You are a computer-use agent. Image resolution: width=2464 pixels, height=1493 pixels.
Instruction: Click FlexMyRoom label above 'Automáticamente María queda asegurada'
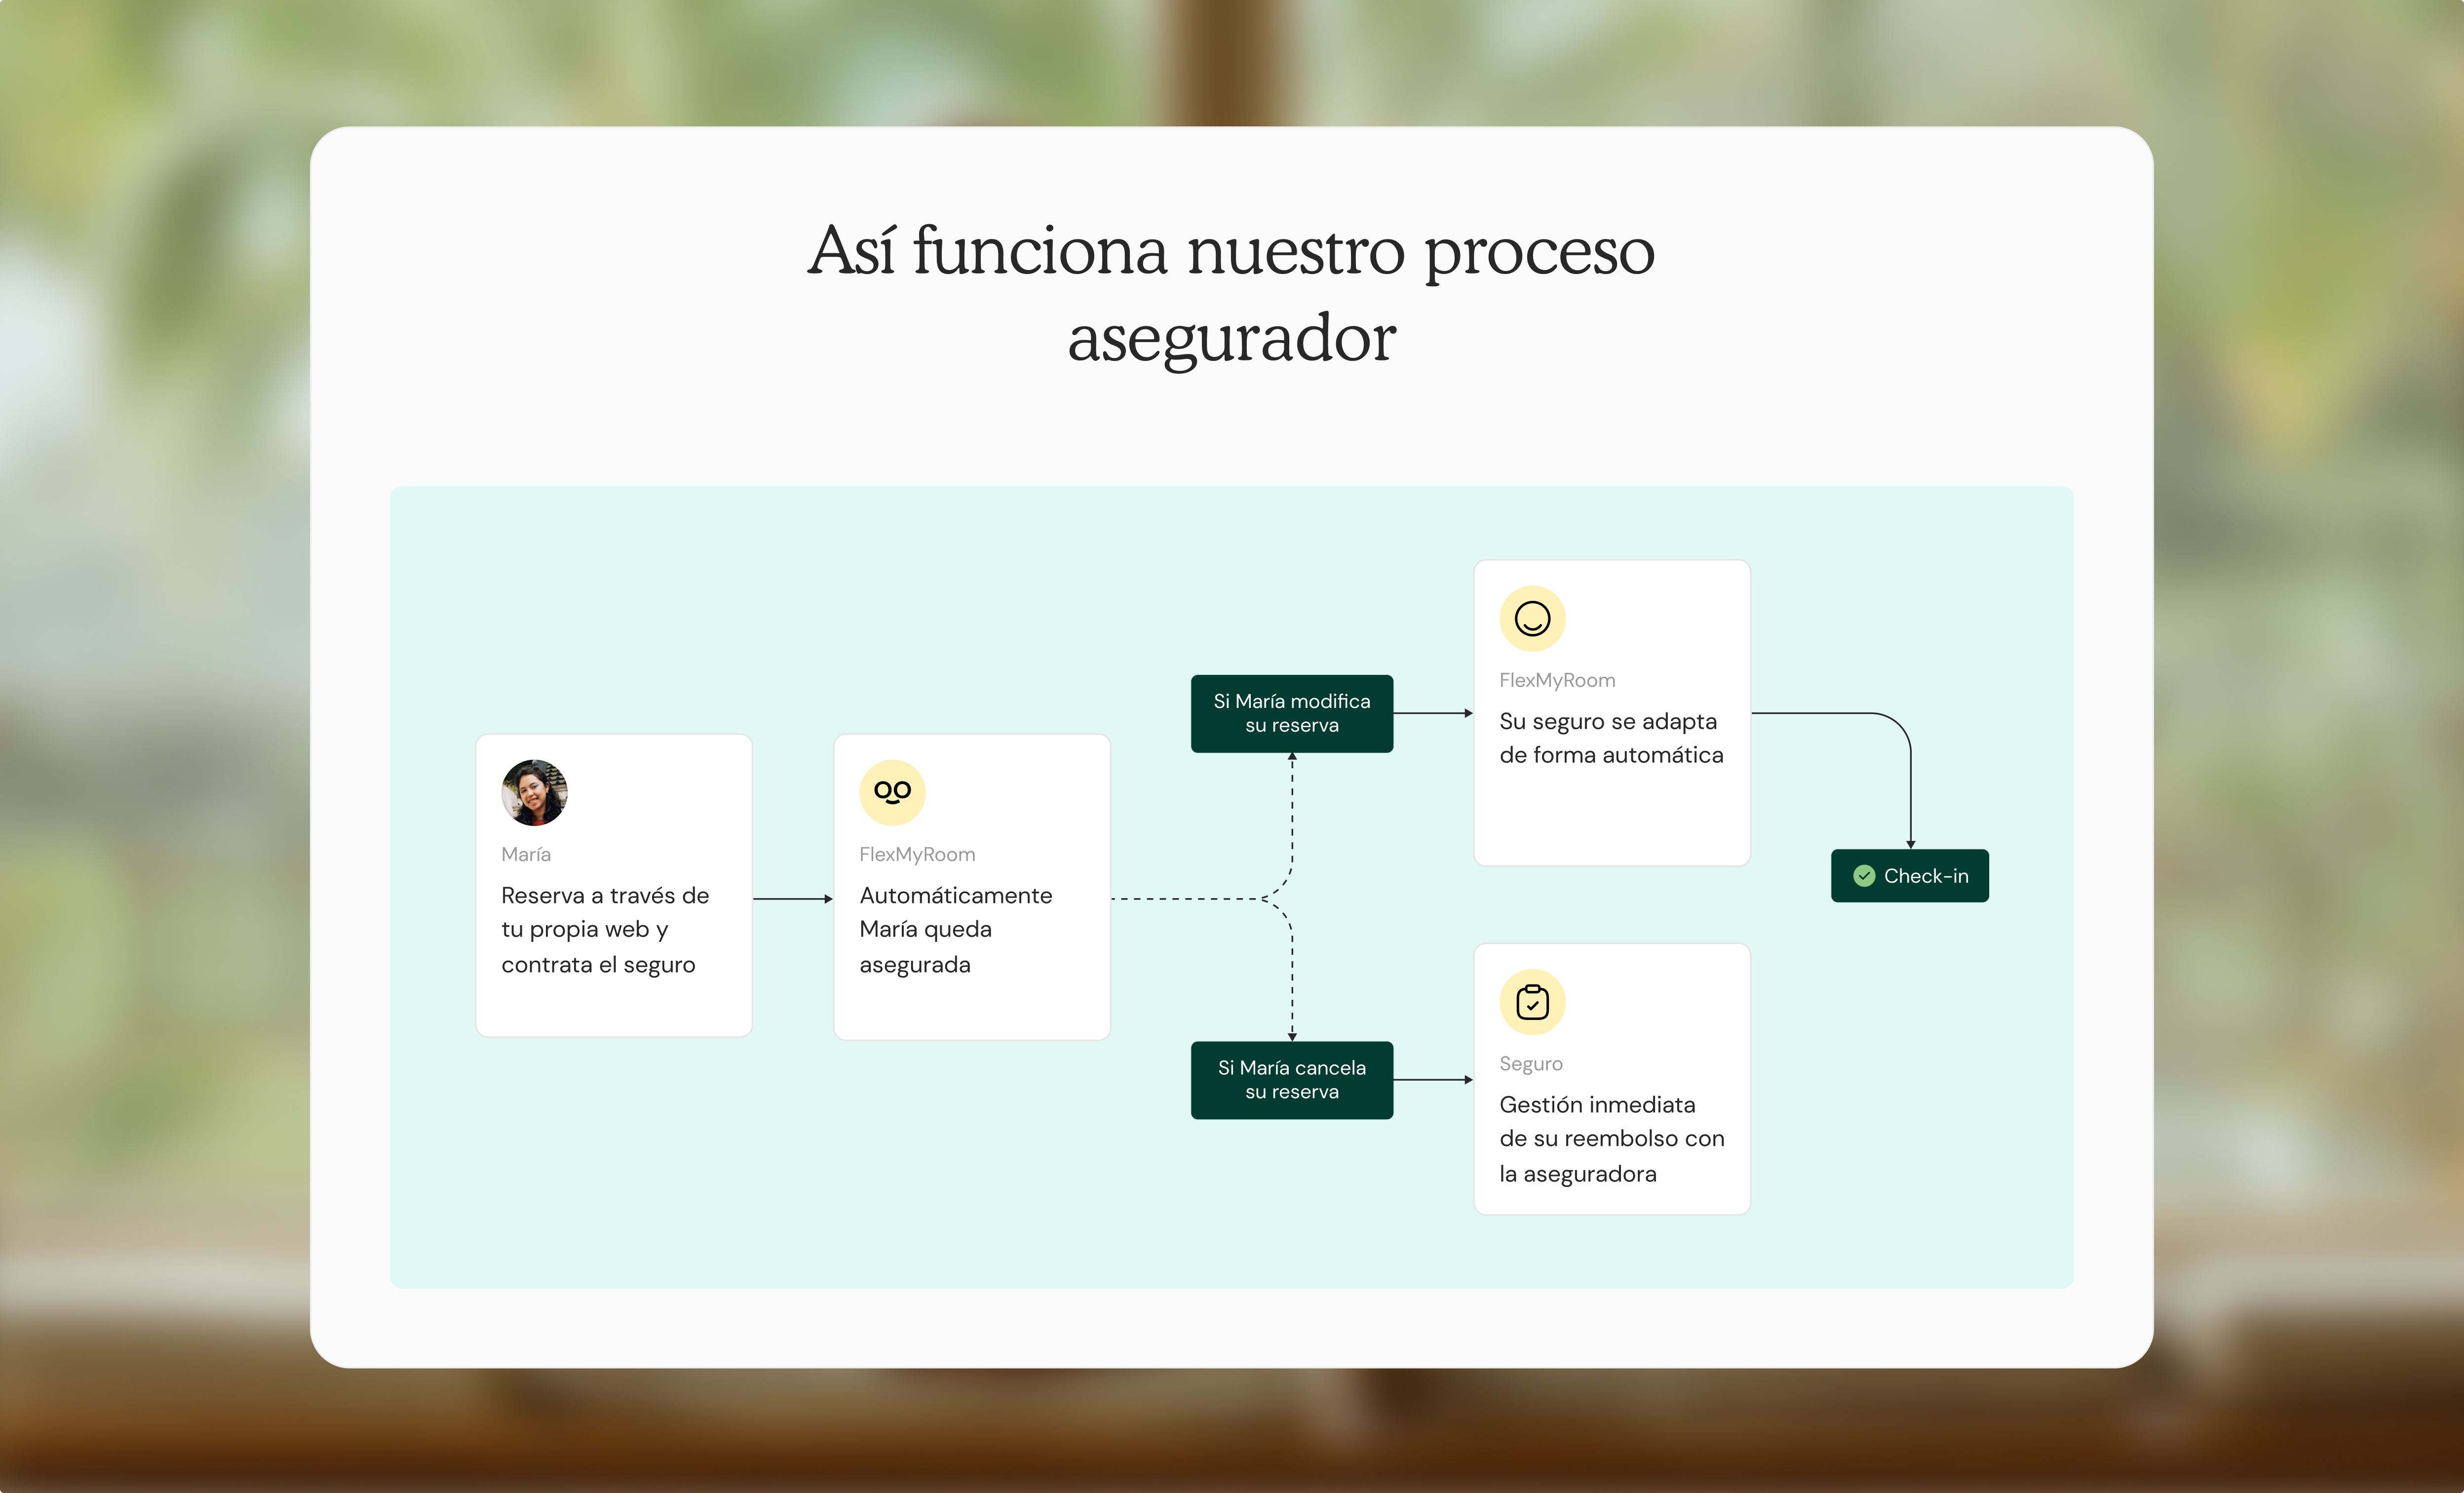click(x=917, y=854)
